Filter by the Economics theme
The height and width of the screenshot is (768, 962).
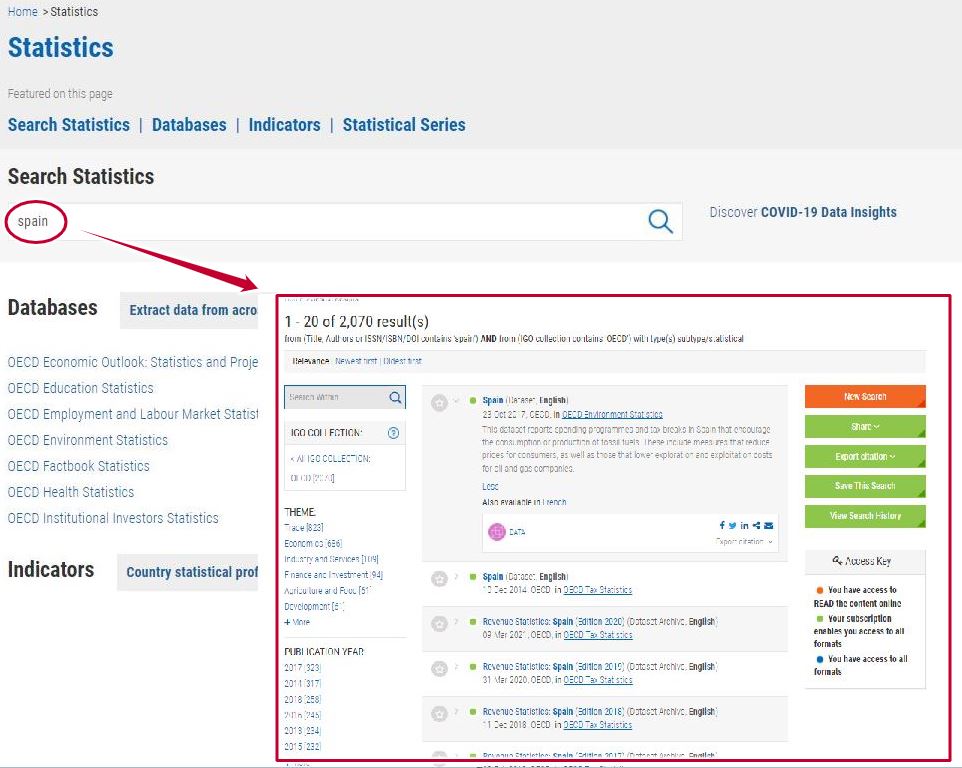pyautogui.click(x=313, y=543)
